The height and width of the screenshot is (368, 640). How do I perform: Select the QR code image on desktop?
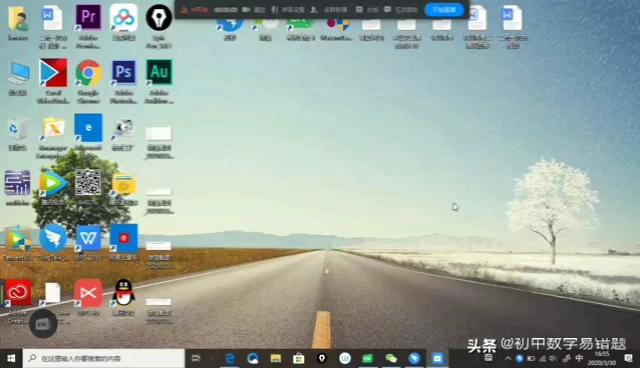88,182
